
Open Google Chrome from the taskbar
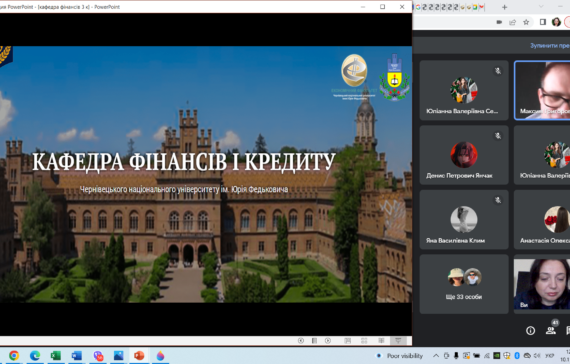[x=14, y=356]
